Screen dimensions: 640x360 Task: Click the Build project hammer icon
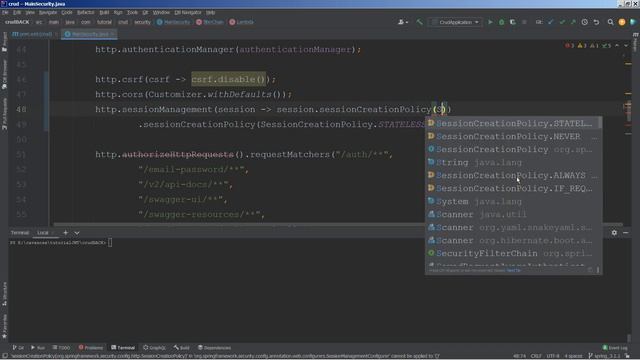419,22
